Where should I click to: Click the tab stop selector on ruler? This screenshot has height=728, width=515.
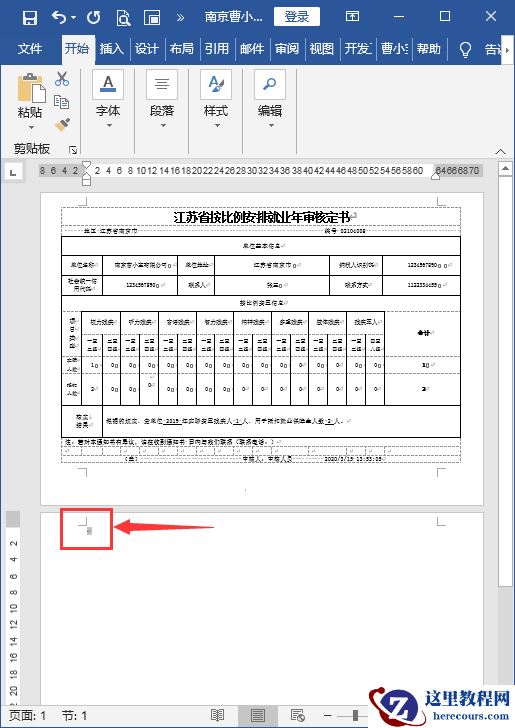click(13, 172)
